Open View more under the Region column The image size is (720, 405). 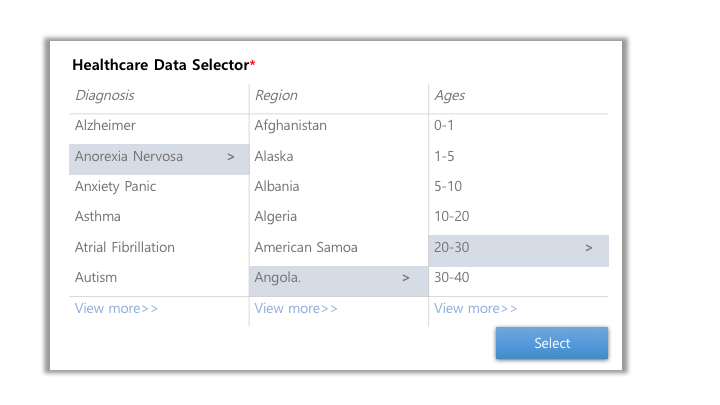tap(296, 308)
